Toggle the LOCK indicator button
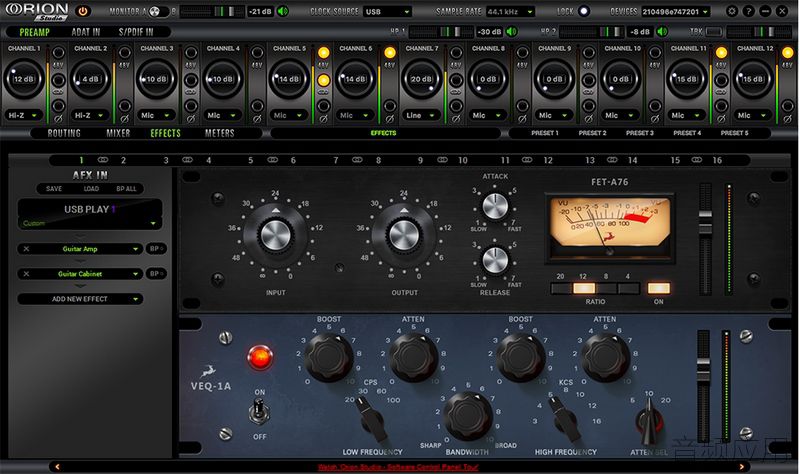This screenshot has width=800, height=474. (584, 11)
